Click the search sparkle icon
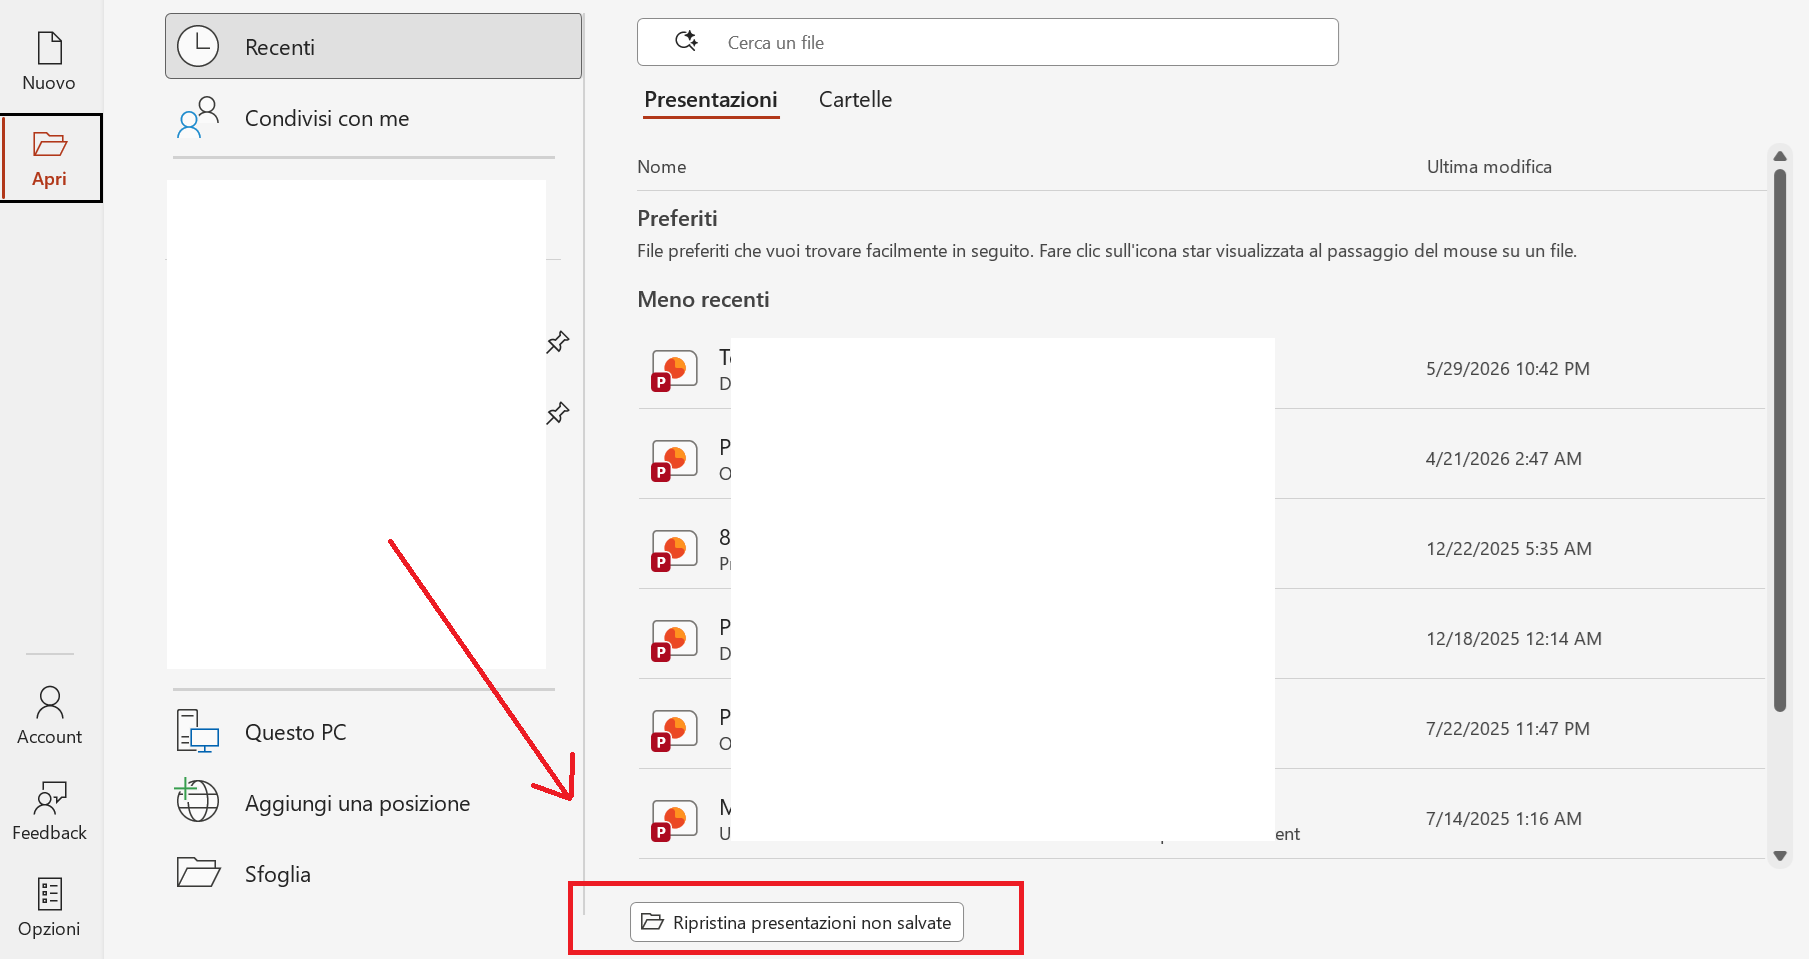Viewport: 1809px width, 959px height. tap(686, 41)
